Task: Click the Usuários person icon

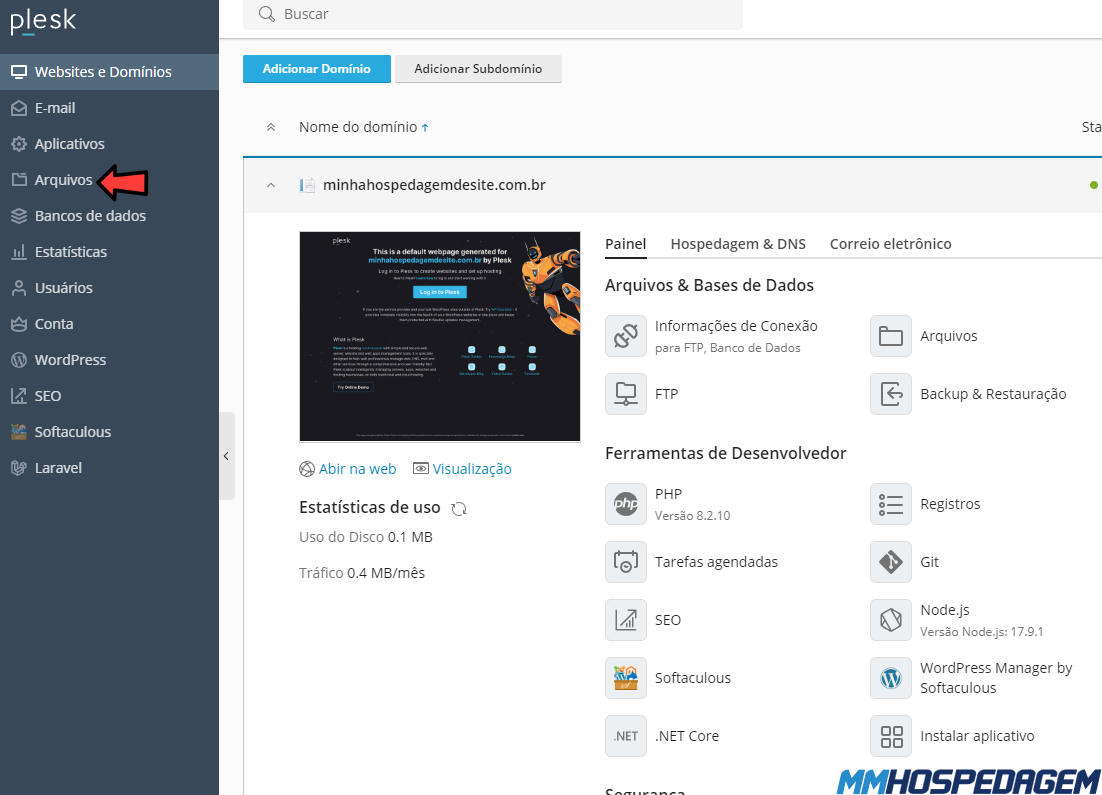Action: point(19,287)
